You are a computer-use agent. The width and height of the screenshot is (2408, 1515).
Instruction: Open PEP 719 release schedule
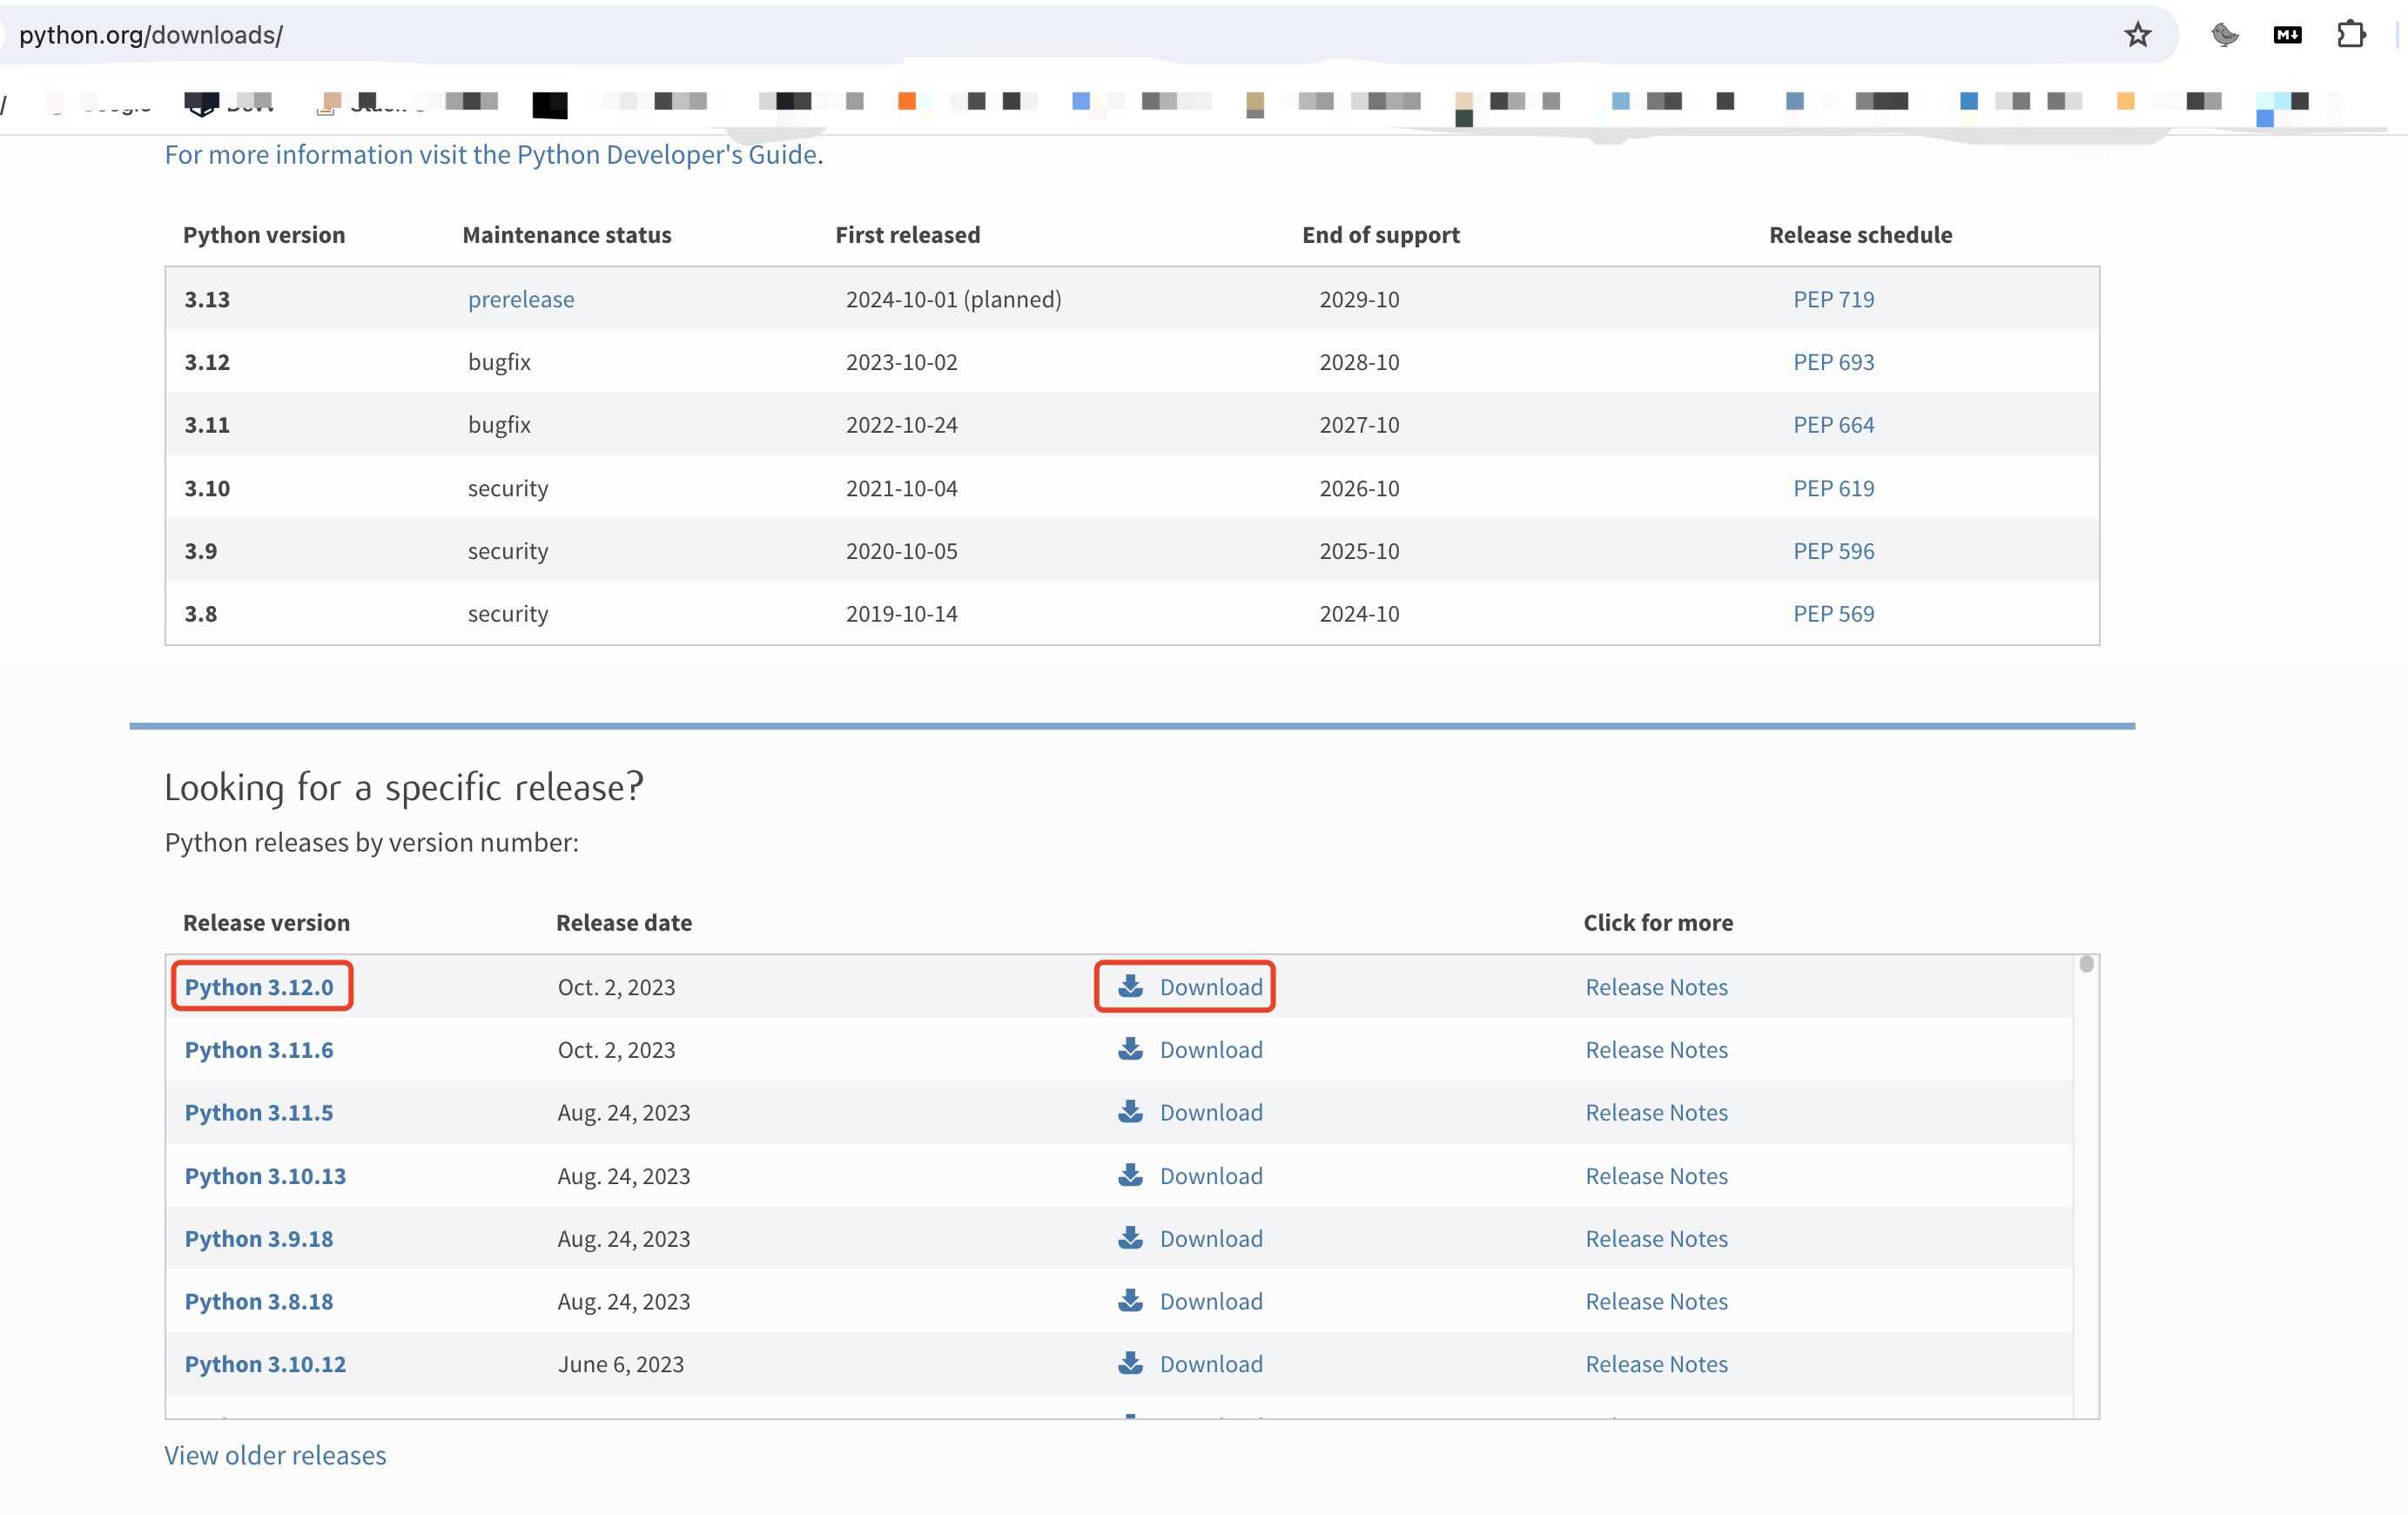[x=1832, y=299]
